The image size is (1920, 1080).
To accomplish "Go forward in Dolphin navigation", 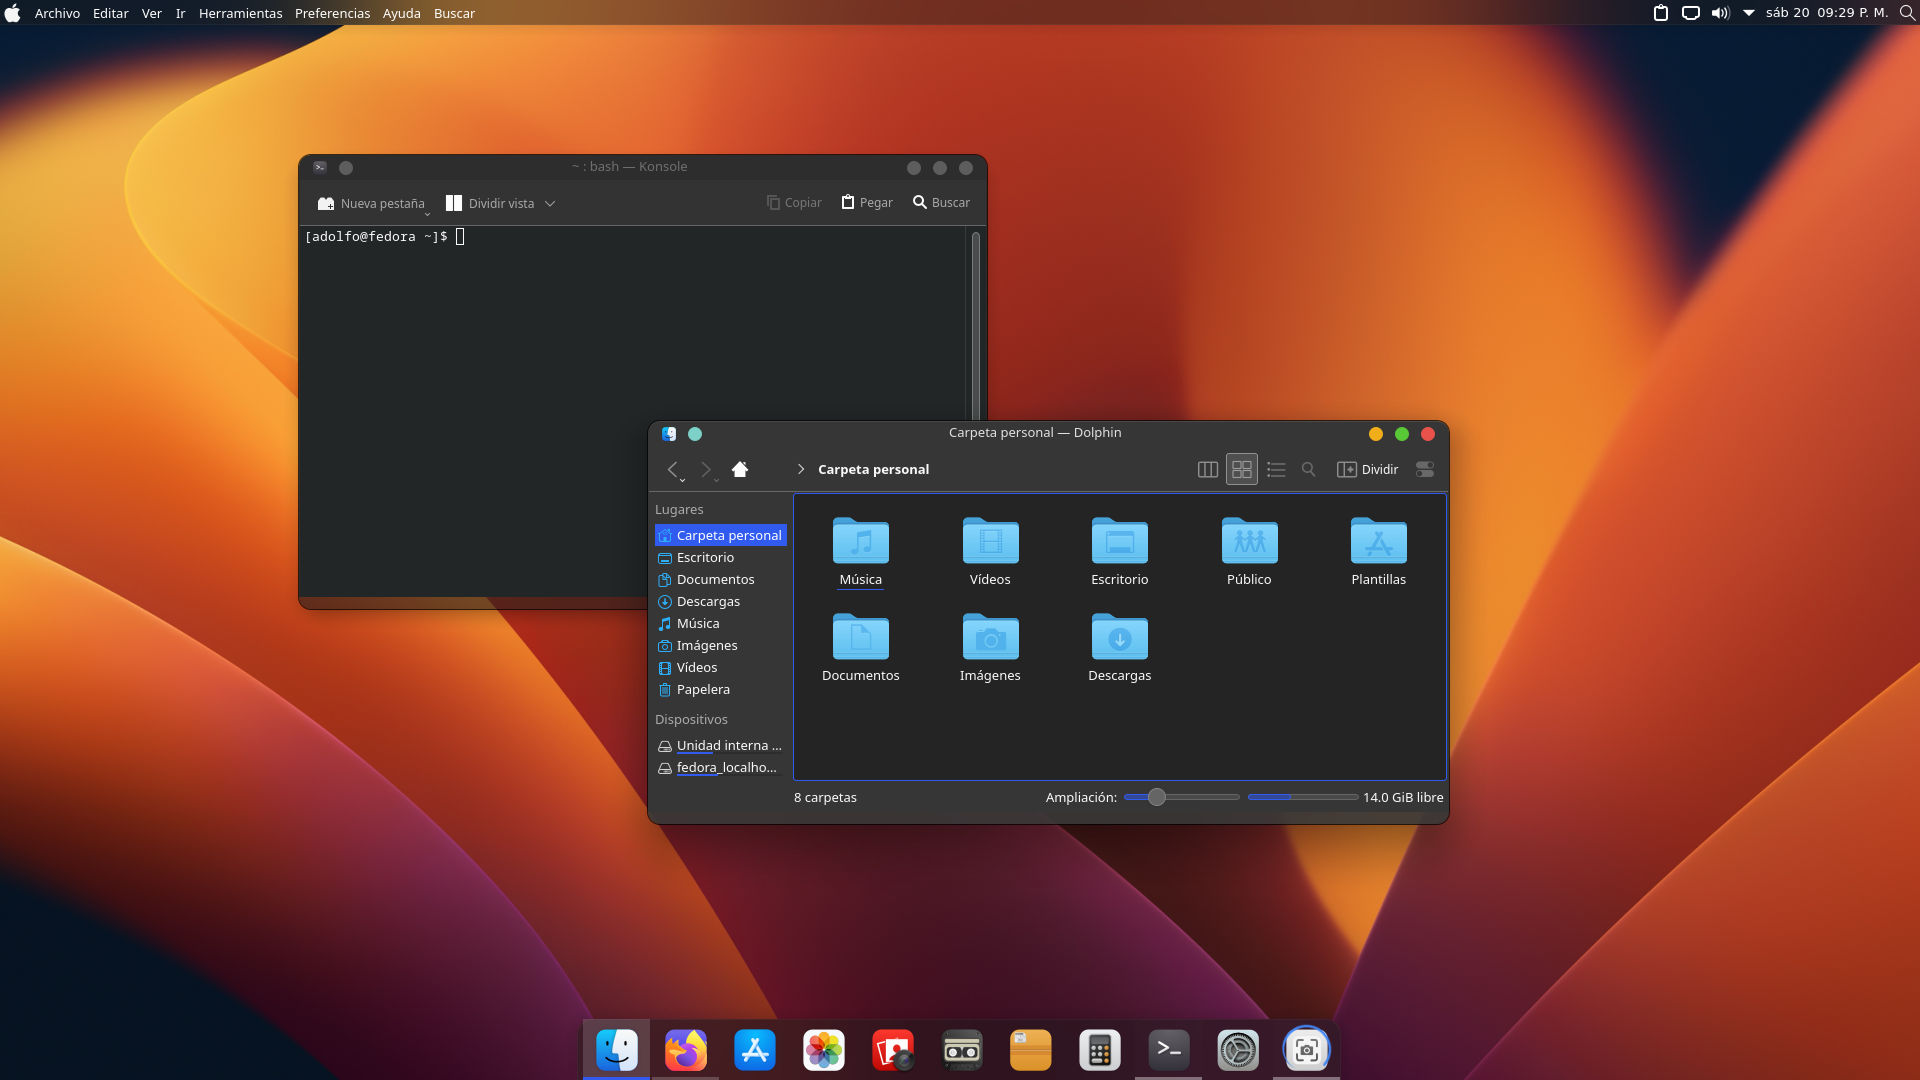I will pyautogui.click(x=706, y=469).
